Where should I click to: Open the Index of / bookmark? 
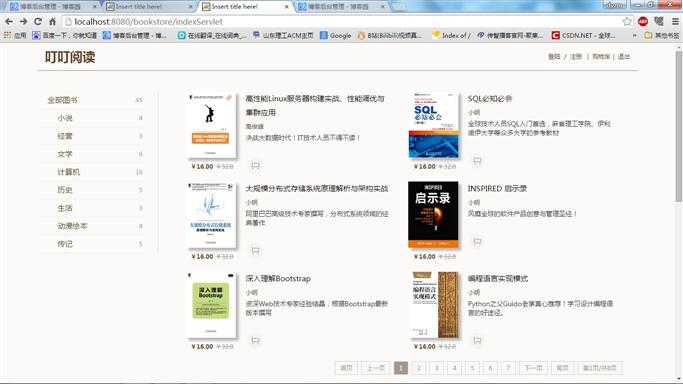pyautogui.click(x=451, y=35)
